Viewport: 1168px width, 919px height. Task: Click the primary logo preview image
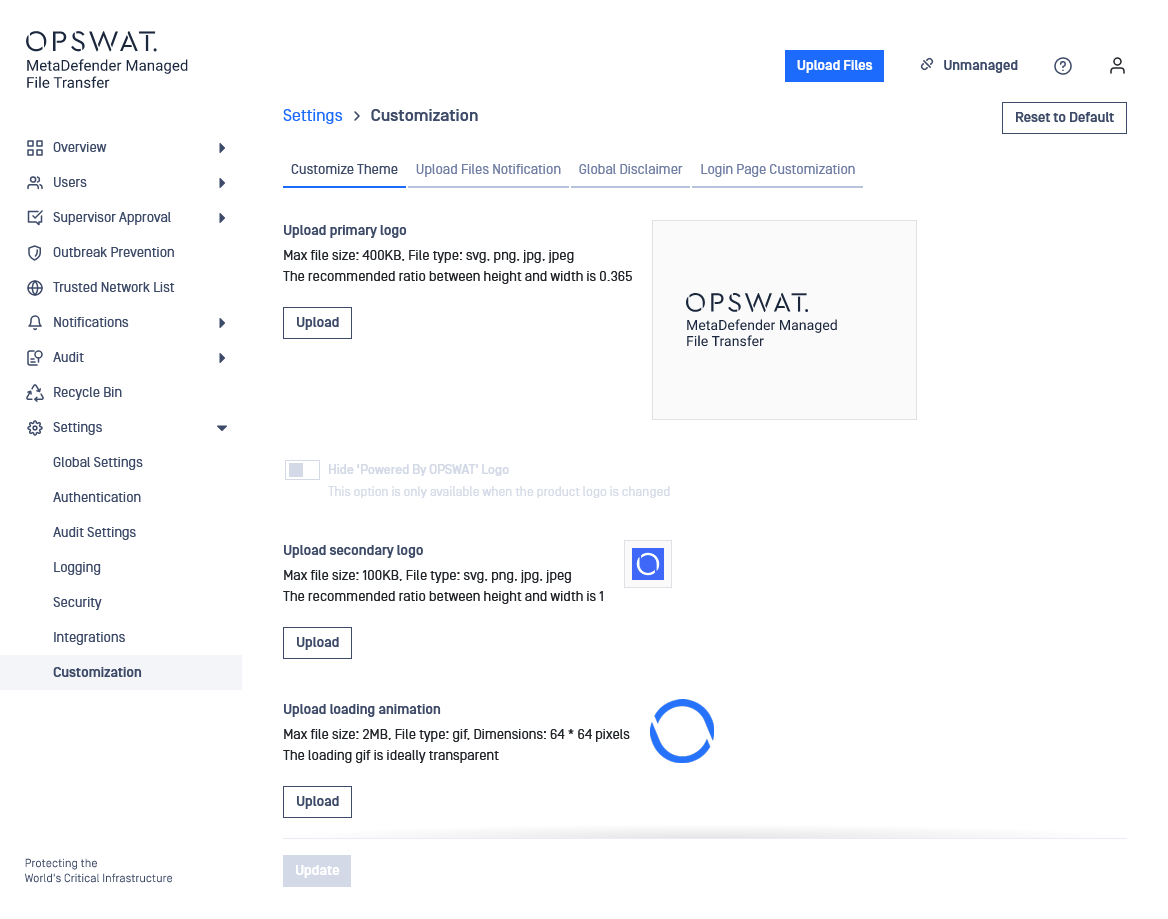pyautogui.click(x=784, y=320)
